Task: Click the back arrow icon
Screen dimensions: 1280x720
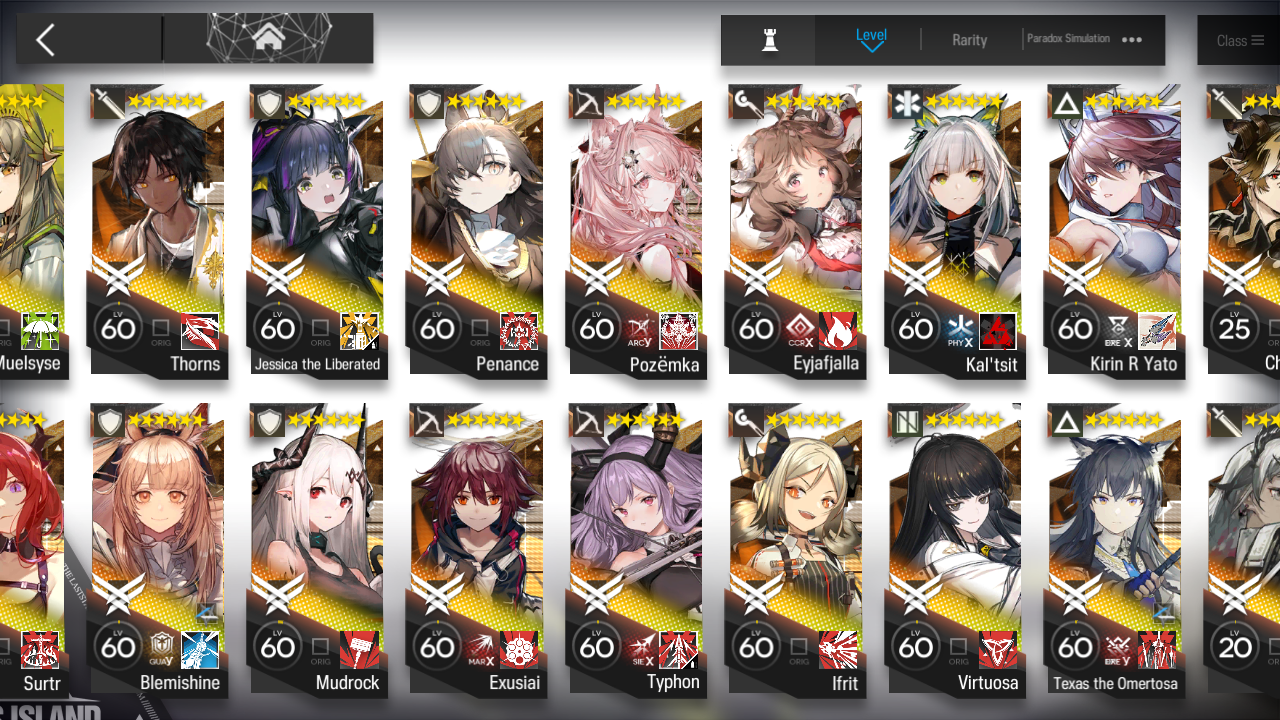Action: coord(45,40)
